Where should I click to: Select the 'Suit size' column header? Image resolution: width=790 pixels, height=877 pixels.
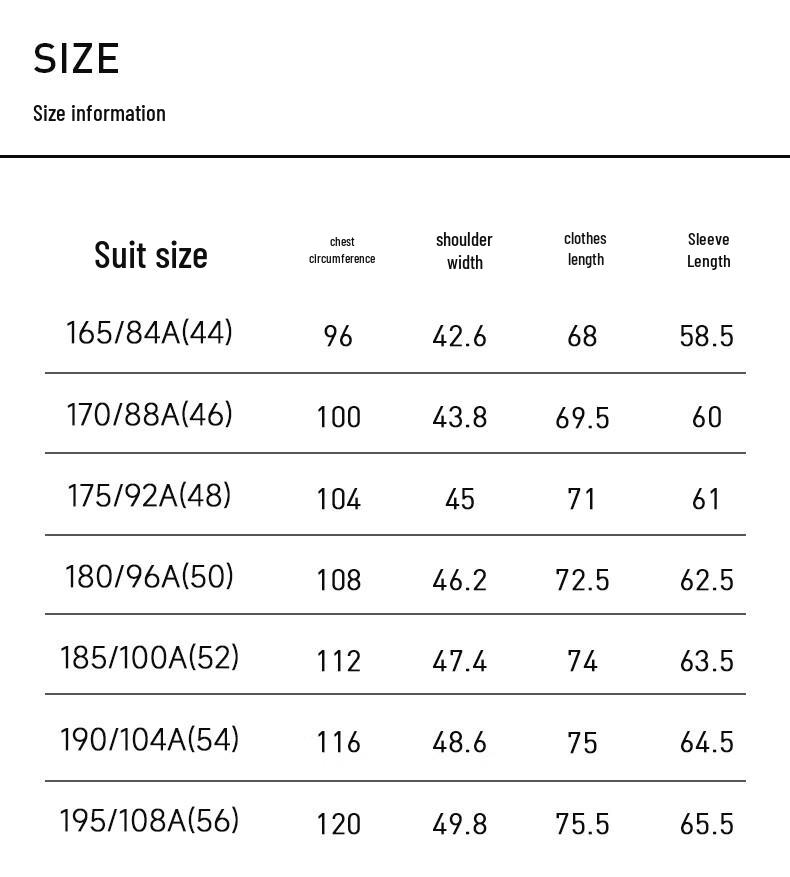pos(151,255)
